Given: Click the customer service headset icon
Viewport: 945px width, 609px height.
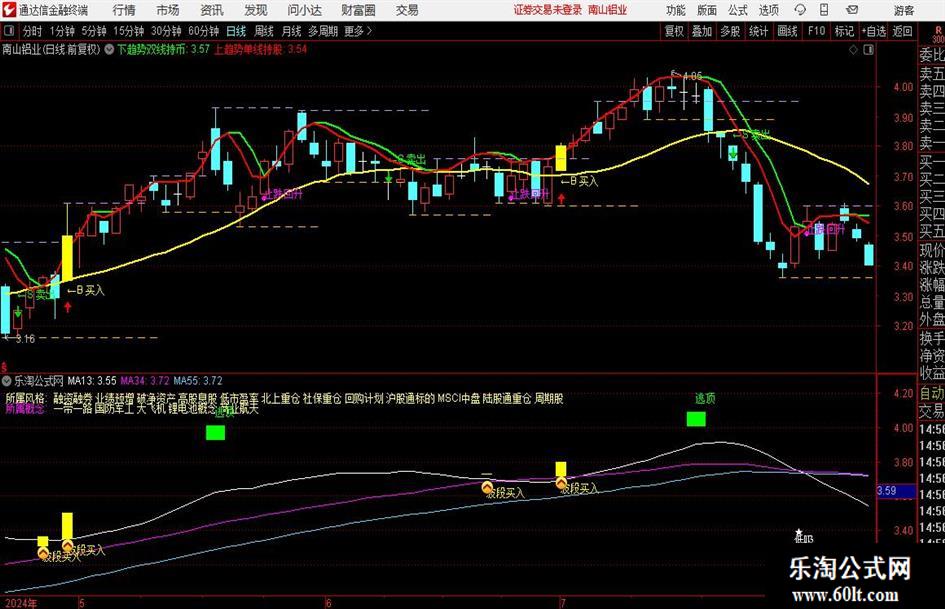Looking at the screenshot, I should [800, 10].
